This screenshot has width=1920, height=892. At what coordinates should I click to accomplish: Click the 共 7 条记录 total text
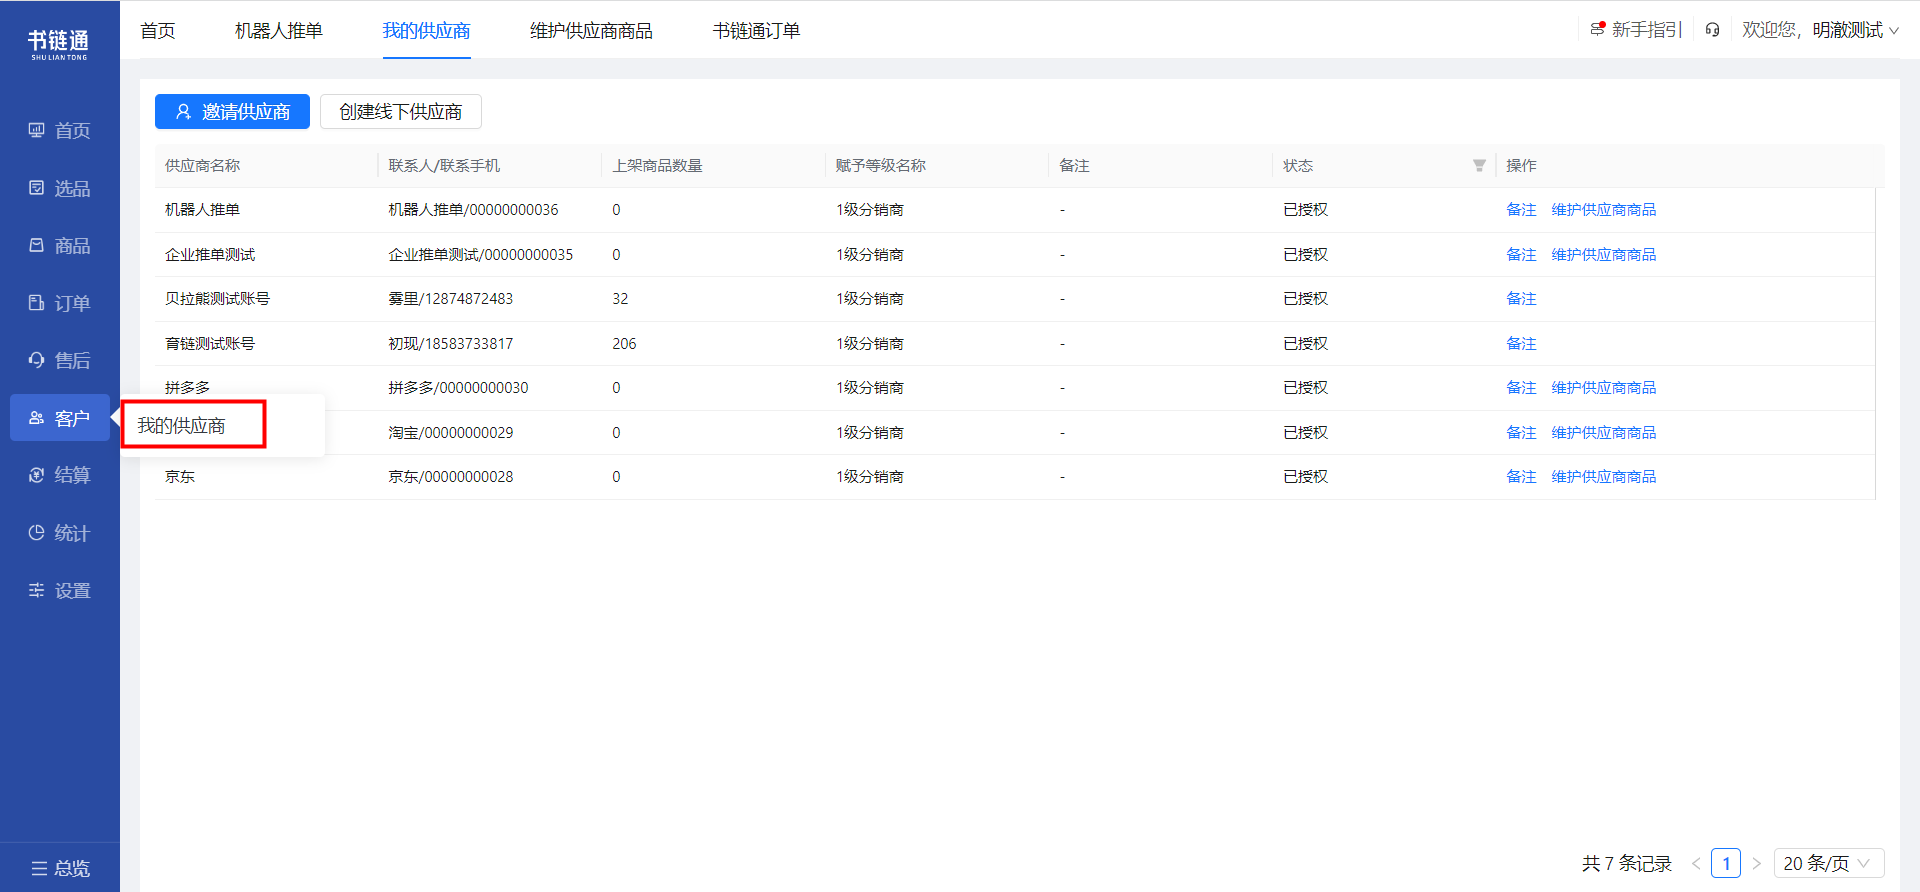click(x=1627, y=863)
